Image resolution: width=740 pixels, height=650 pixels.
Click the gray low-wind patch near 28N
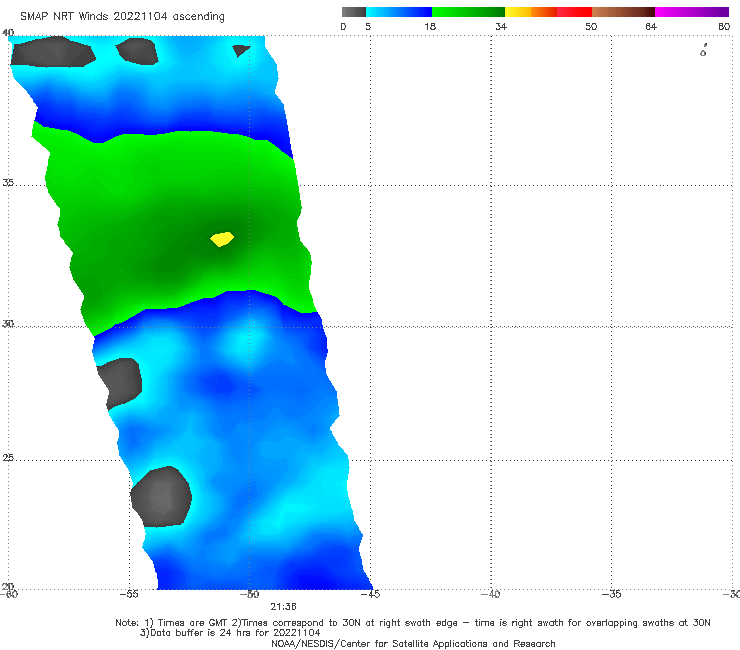(x=120, y=383)
